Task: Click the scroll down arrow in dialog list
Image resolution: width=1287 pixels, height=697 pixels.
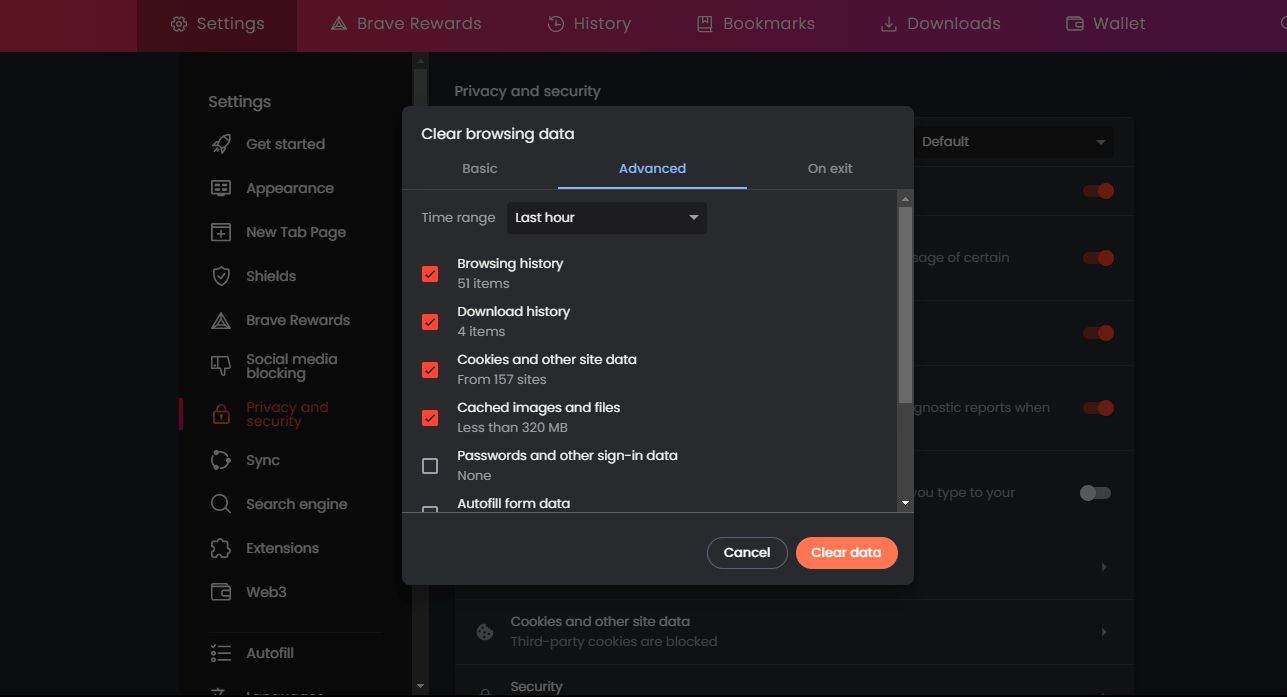Action: tap(905, 503)
